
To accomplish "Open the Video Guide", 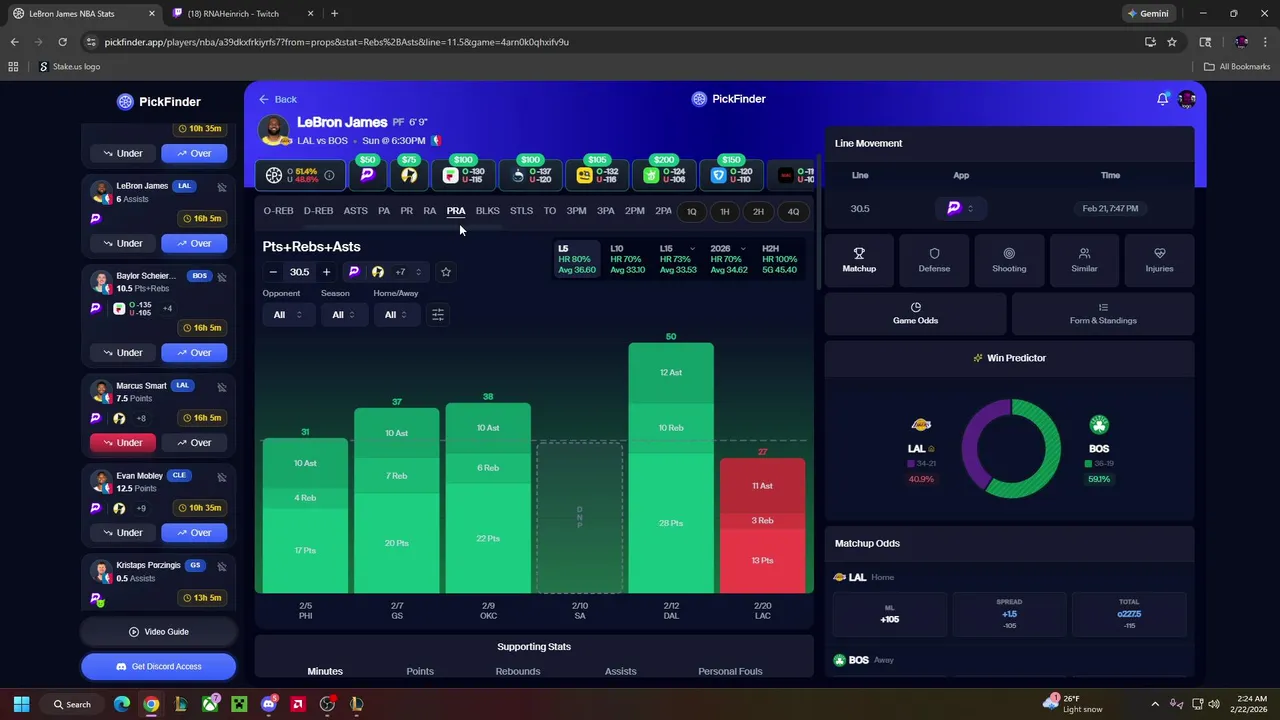I will tap(158, 632).
